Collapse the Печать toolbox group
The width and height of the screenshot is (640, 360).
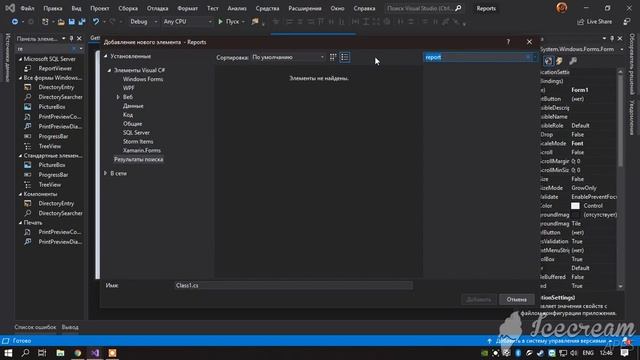click(20, 223)
